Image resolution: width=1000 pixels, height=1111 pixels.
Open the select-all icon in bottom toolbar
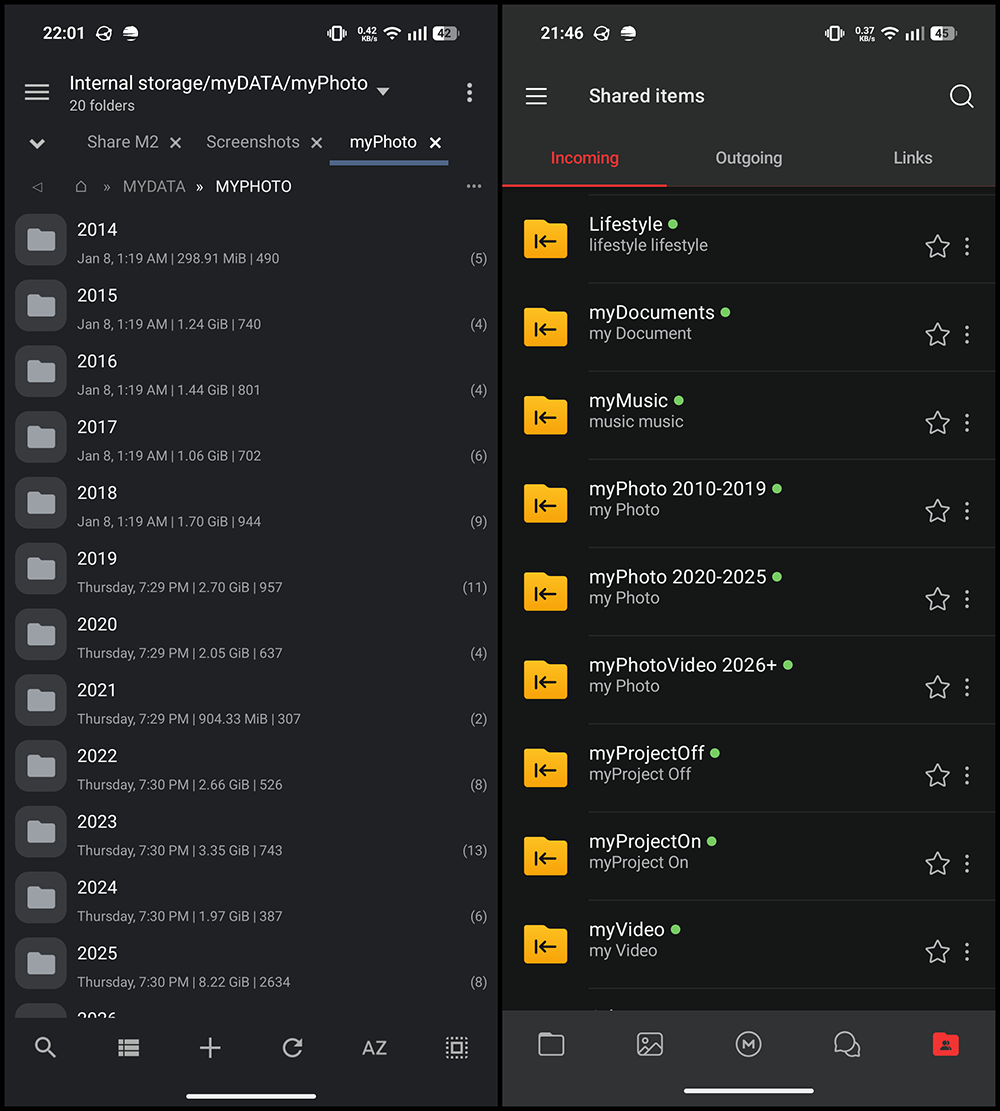point(456,1047)
